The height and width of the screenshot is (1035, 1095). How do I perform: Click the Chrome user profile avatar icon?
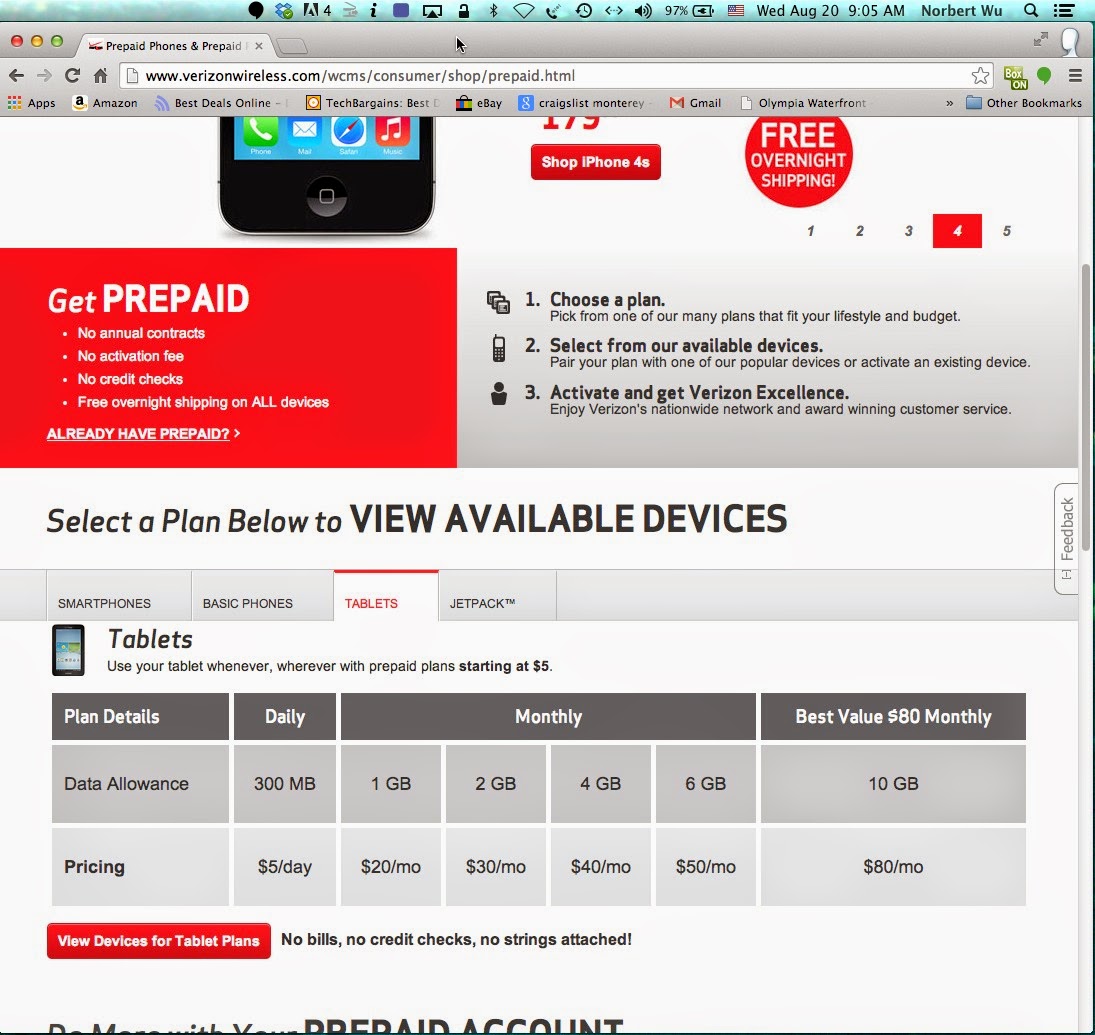[x=1070, y=42]
